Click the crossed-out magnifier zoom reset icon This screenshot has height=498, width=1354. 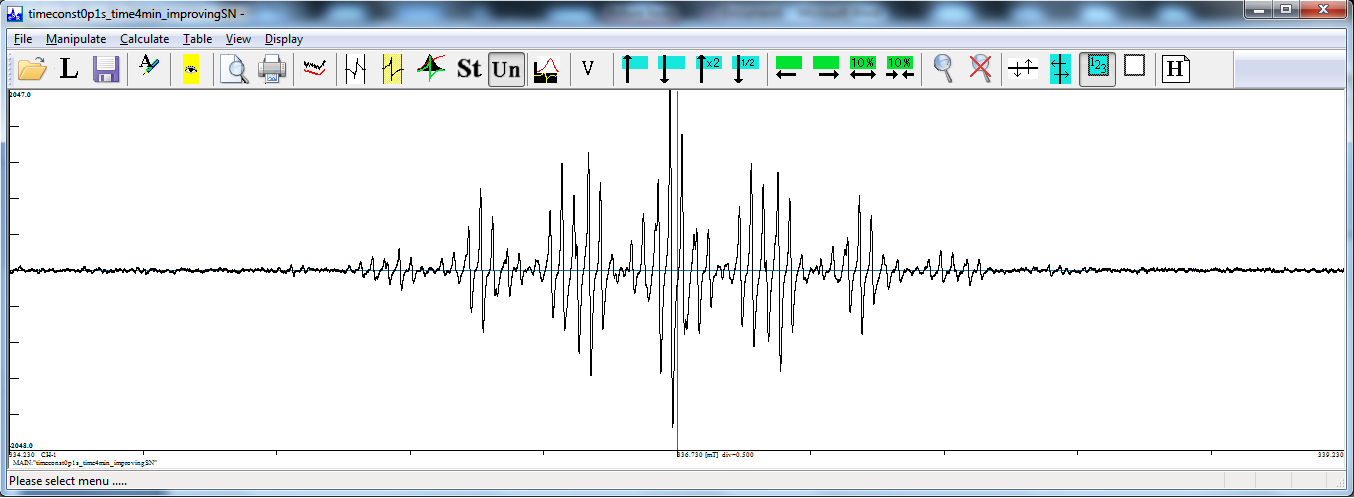(981, 69)
